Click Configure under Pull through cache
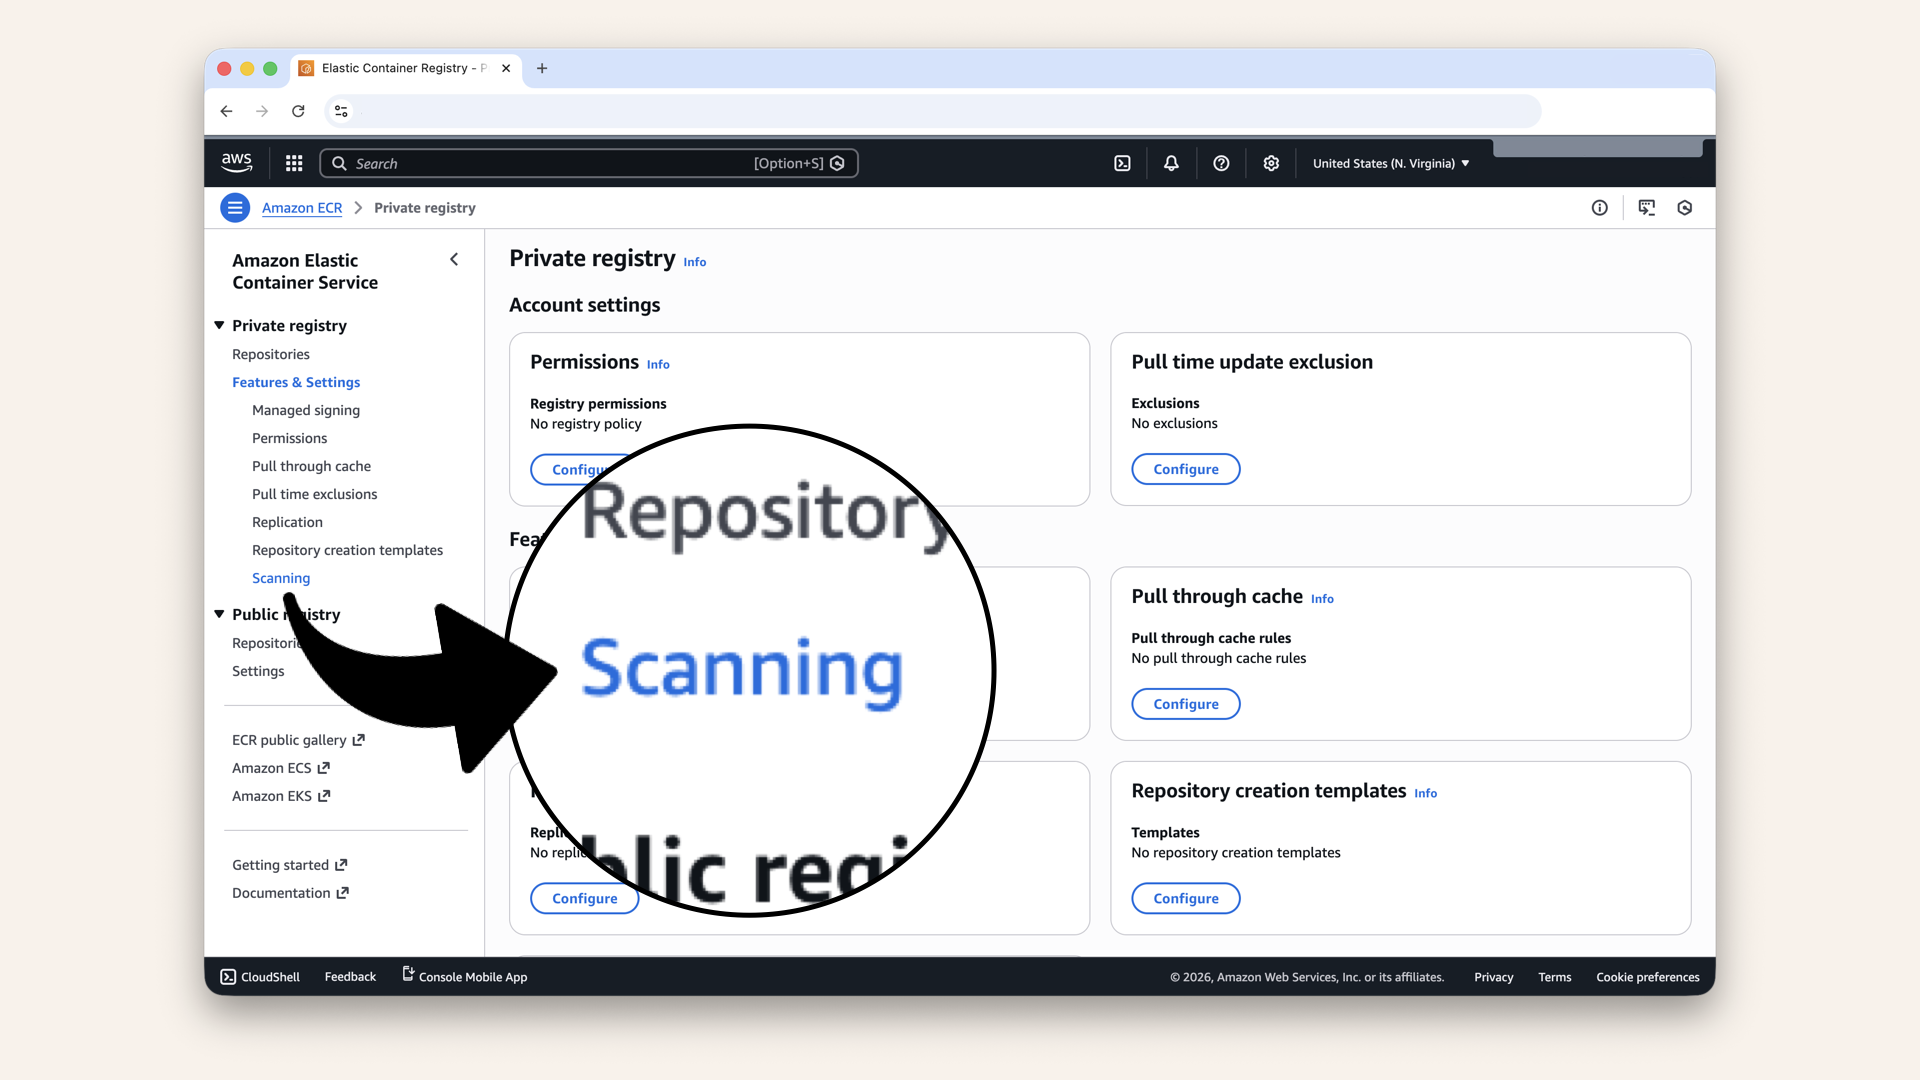 tap(1185, 703)
